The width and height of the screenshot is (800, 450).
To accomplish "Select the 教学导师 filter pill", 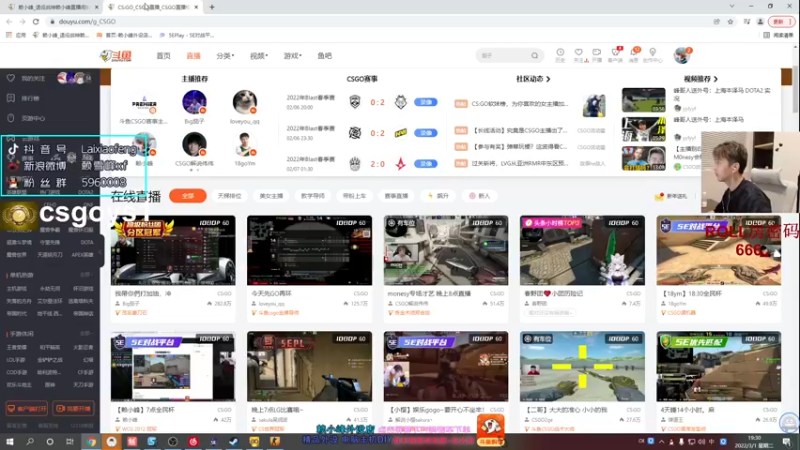I will coord(313,196).
